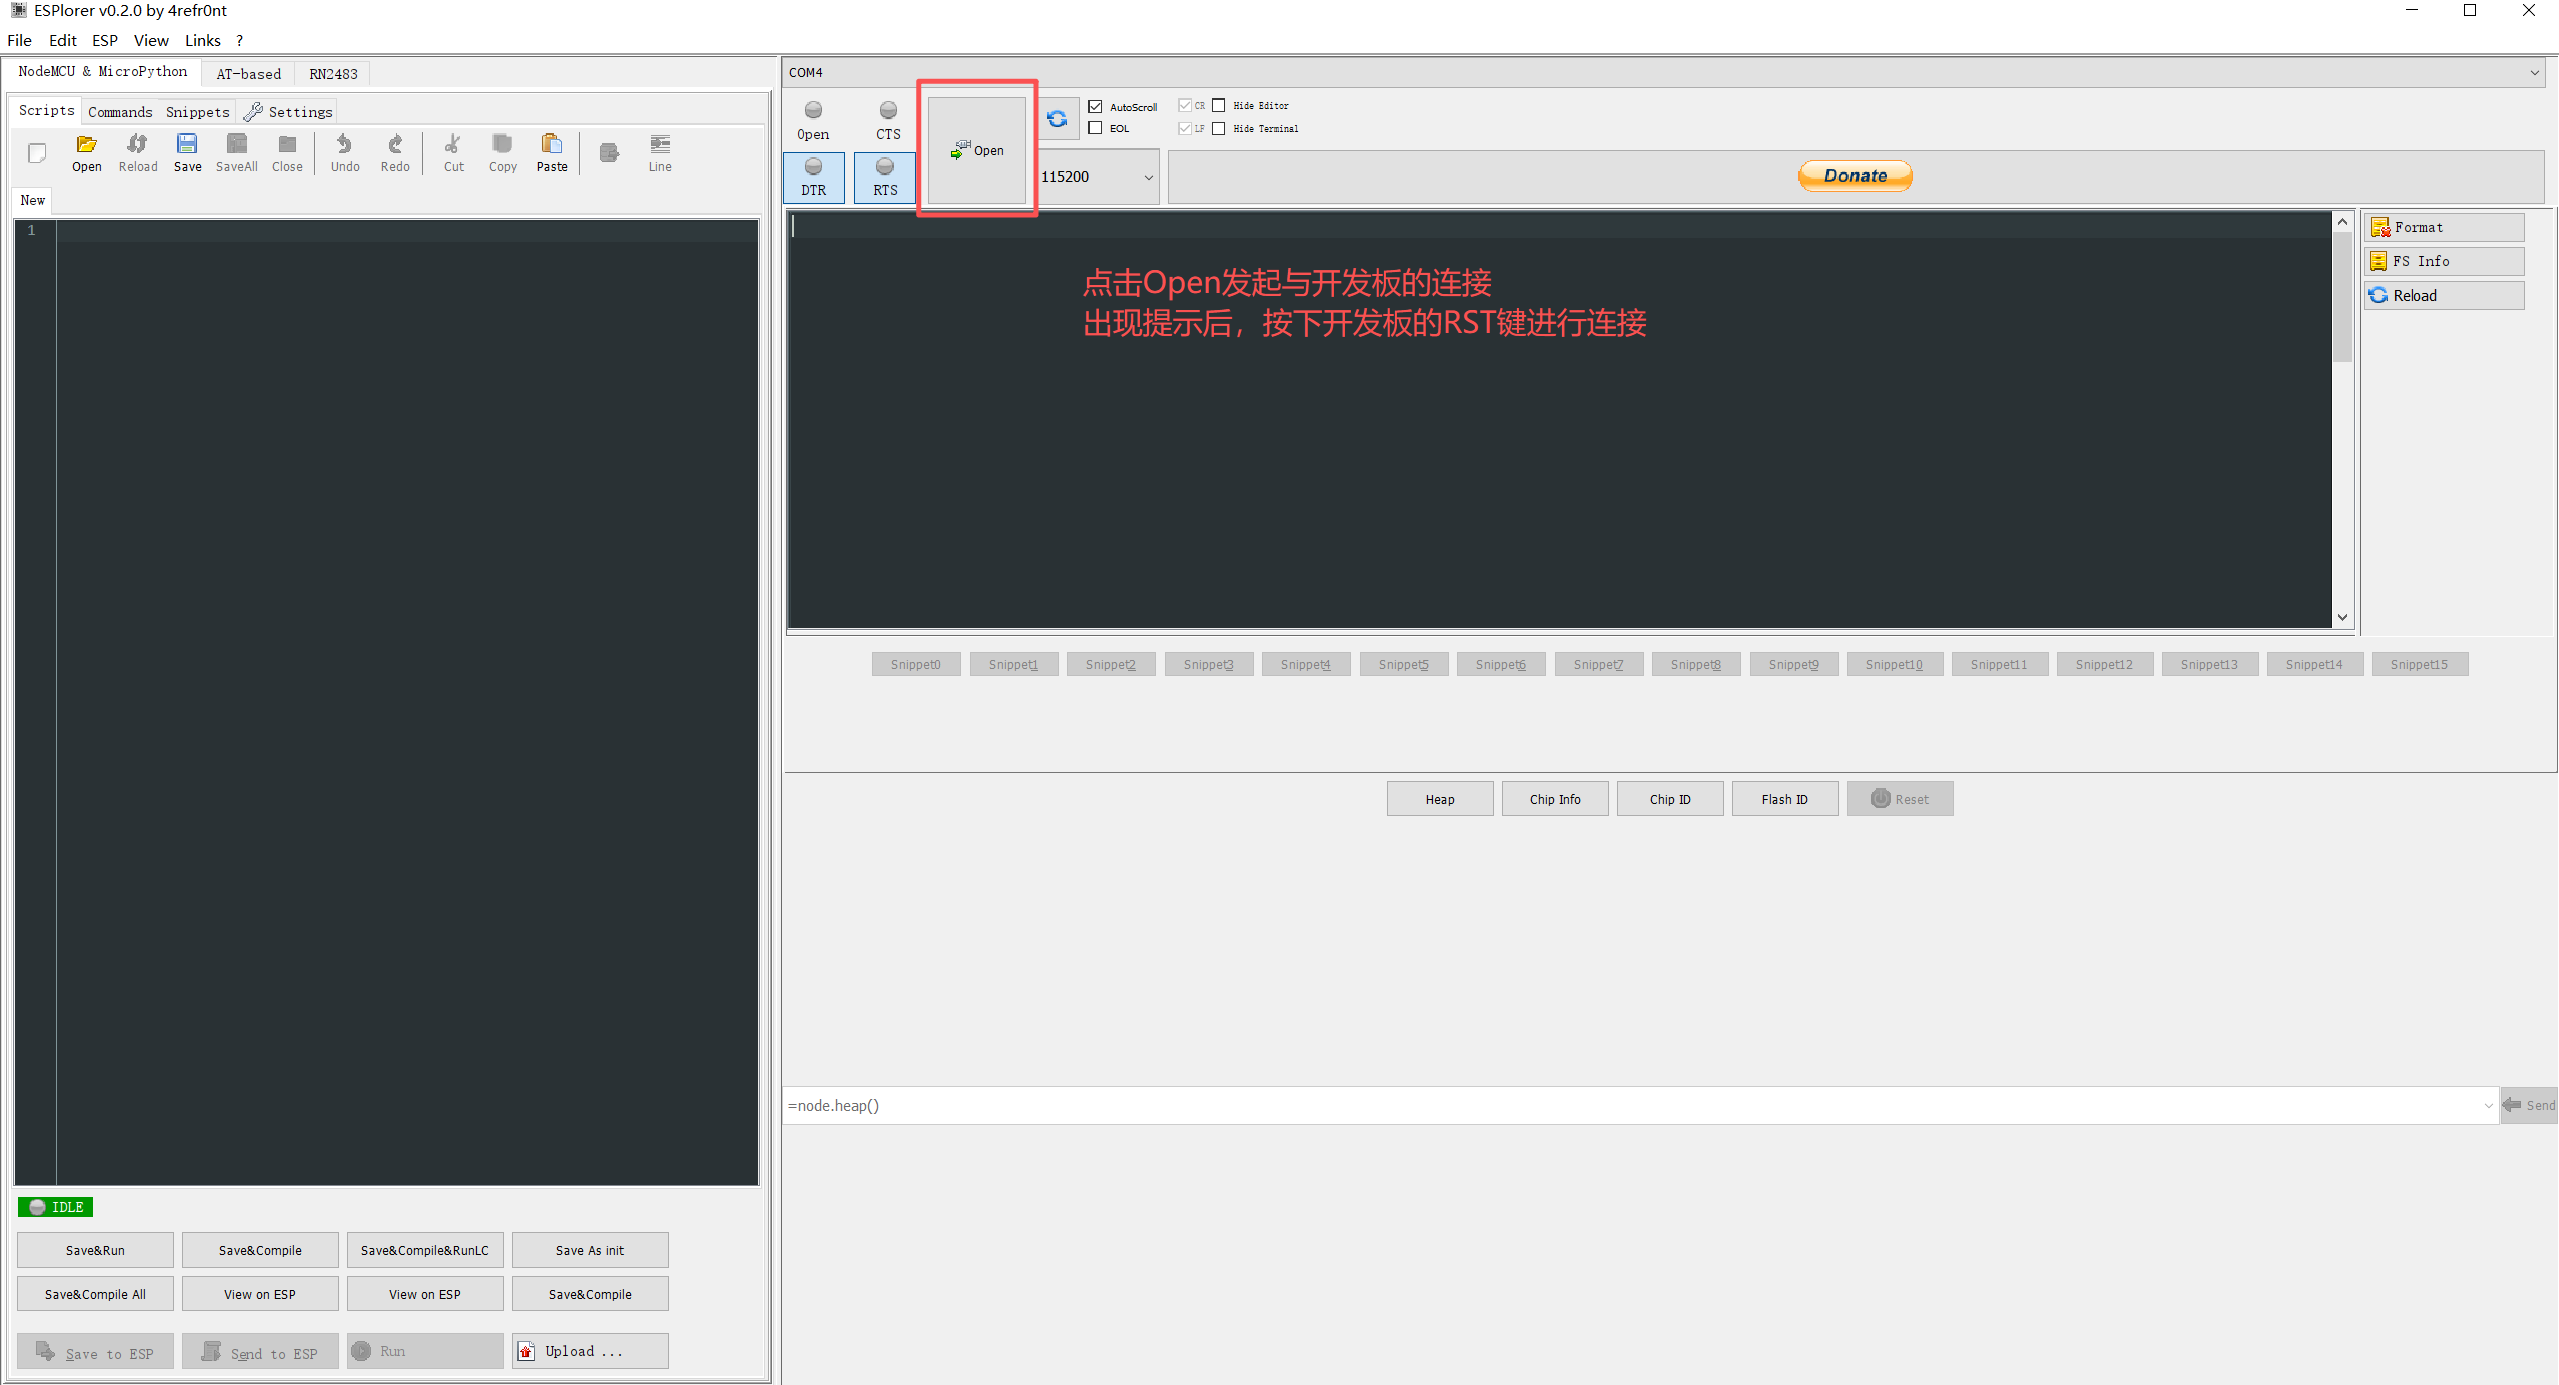The image size is (2559, 1385).
Task: Click the Cut scissors icon
Action: (453, 145)
